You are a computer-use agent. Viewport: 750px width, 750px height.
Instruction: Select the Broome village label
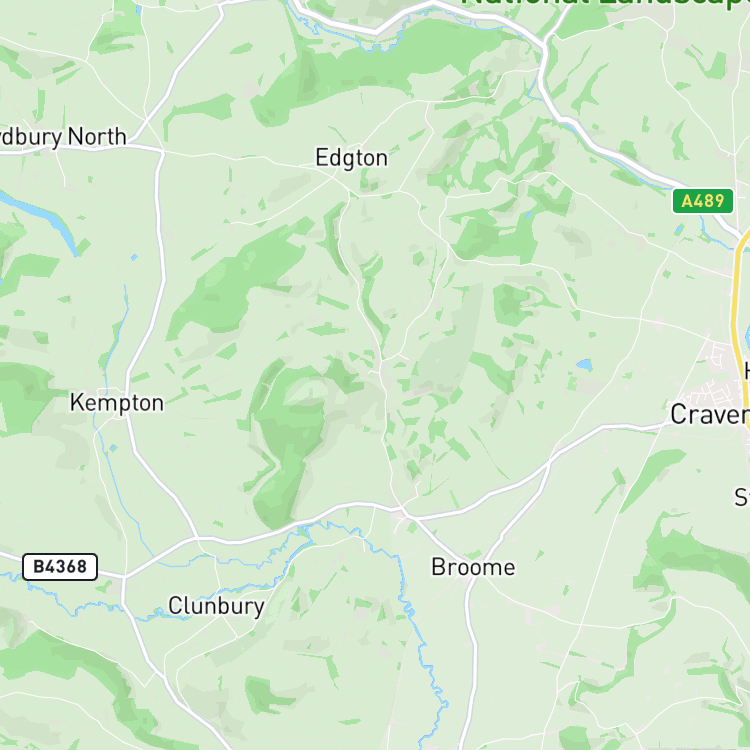point(474,567)
